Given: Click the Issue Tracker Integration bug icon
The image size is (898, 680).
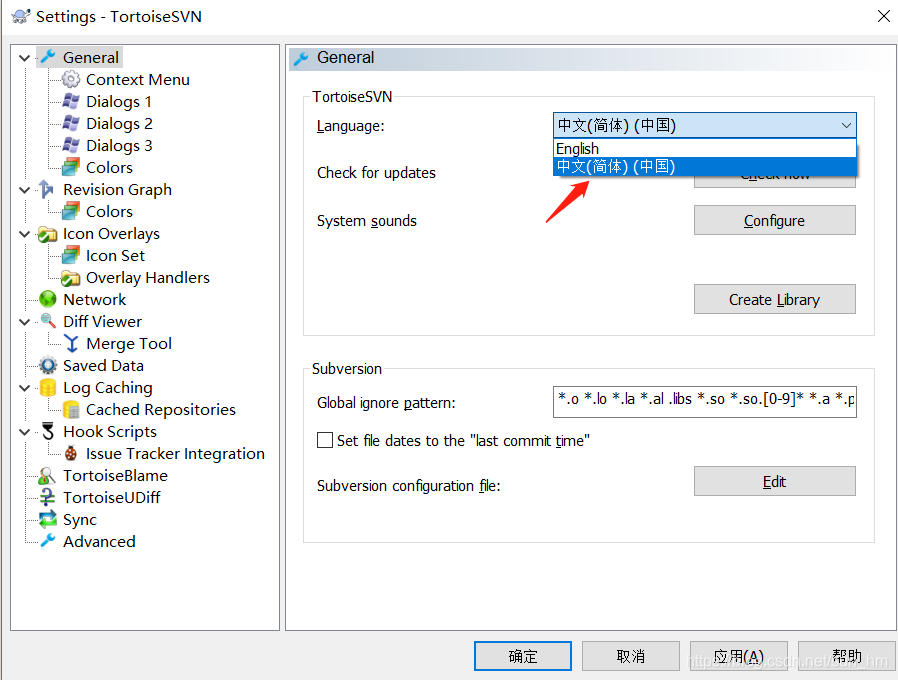Looking at the screenshot, I should [70, 454].
